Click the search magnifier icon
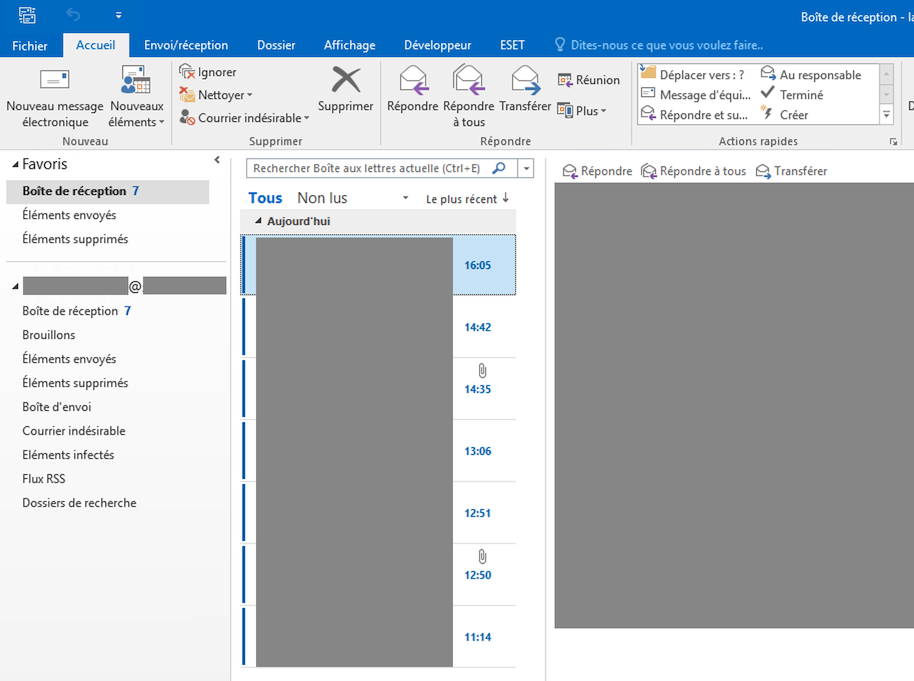This screenshot has height=681, width=914. [x=499, y=168]
